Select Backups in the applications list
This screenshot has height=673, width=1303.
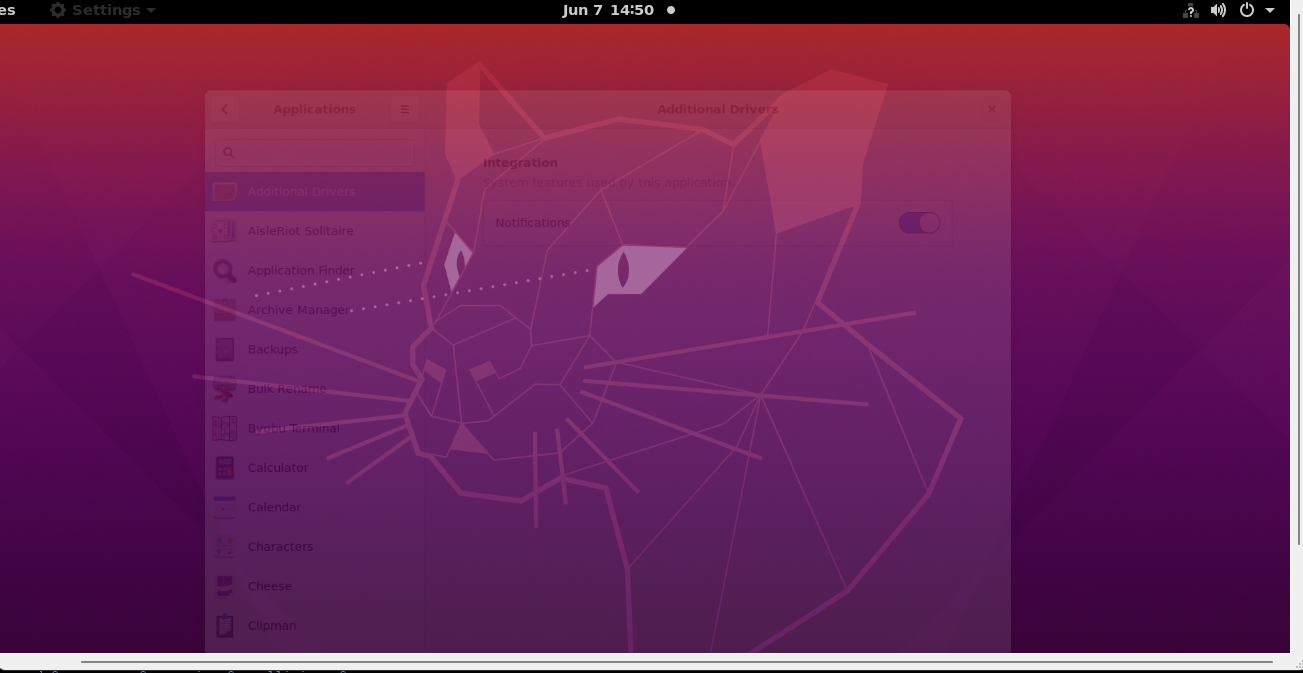(272, 349)
